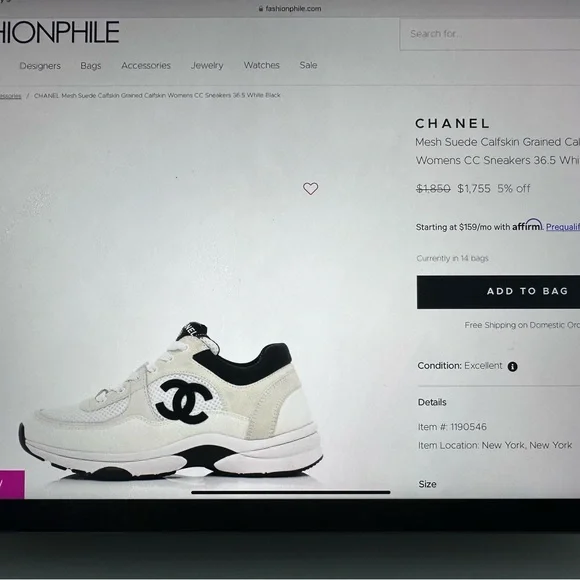The height and width of the screenshot is (580, 580).
Task: Follow the Prequalify link
Action: pyautogui.click(x=563, y=227)
